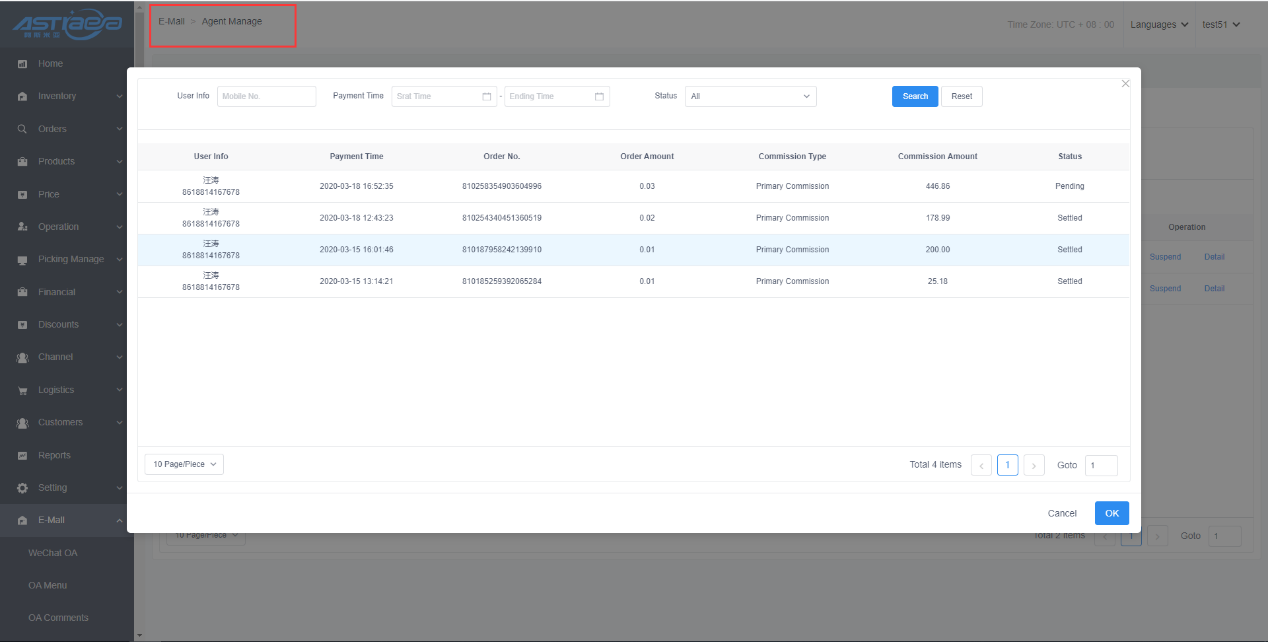Click the Mobile No. input field
Image resolution: width=1268 pixels, height=642 pixels.
coord(266,97)
